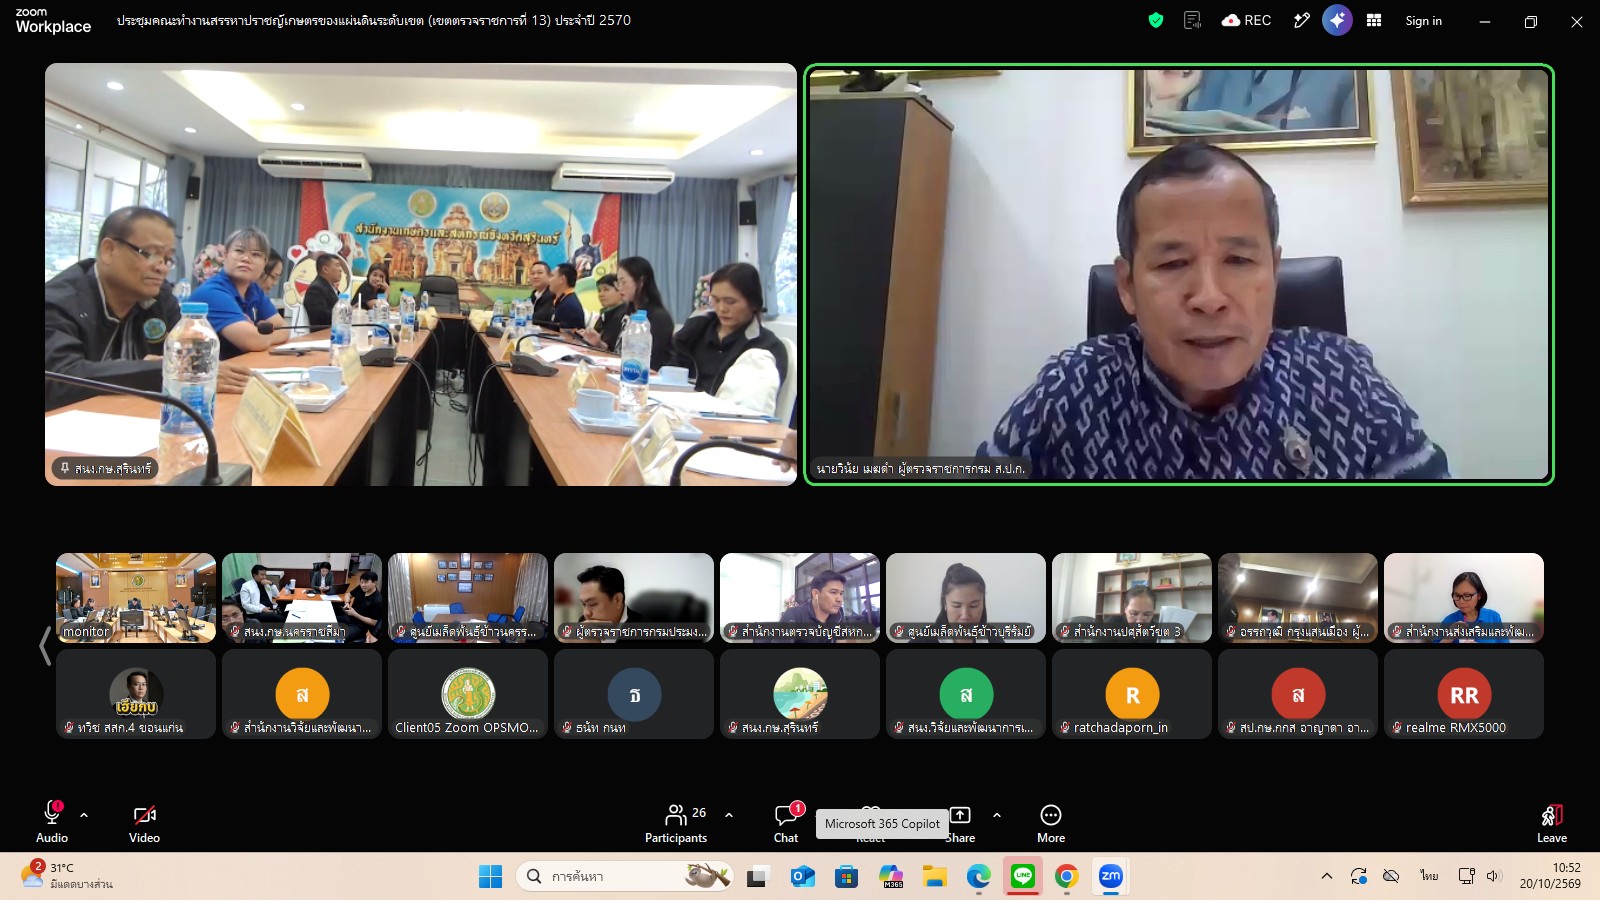This screenshot has height=900, width=1600.
Task: Open the volume speaker tray icon
Action: 1494,876
